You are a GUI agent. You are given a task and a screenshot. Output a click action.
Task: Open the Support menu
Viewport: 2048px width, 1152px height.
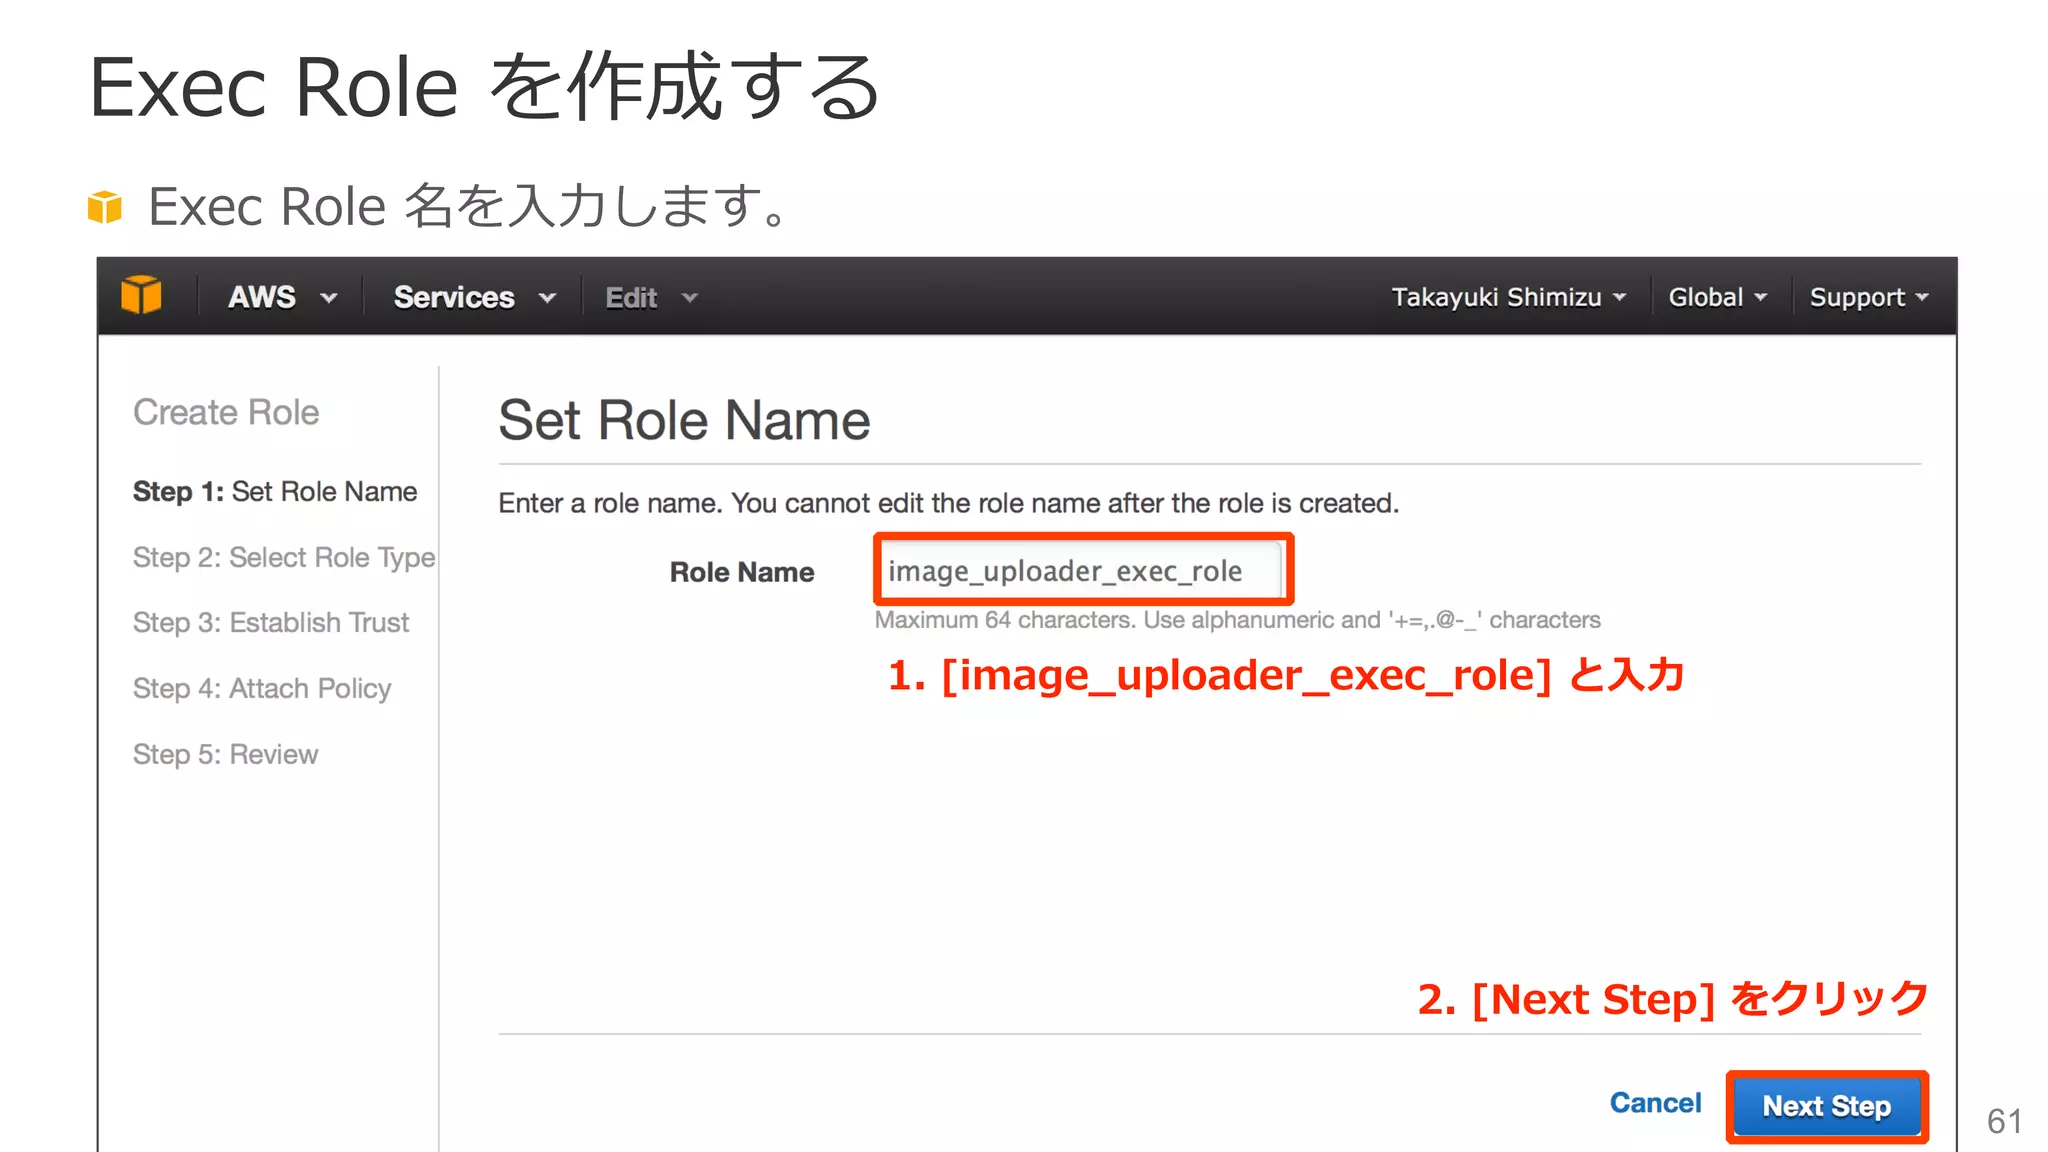[x=1869, y=297]
